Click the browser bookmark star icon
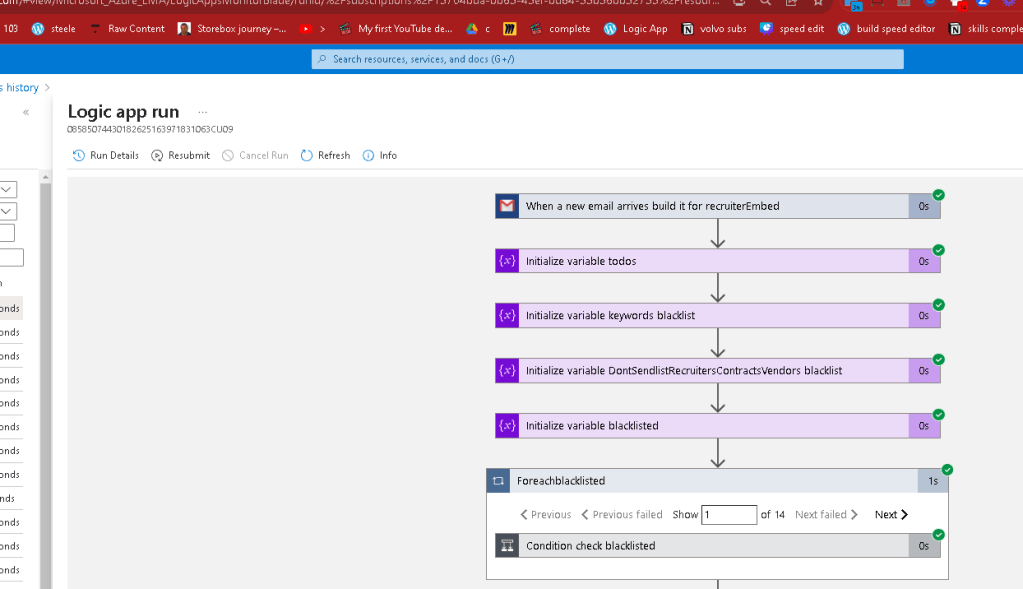Screen dimensions: 1023x589 coord(818,3)
